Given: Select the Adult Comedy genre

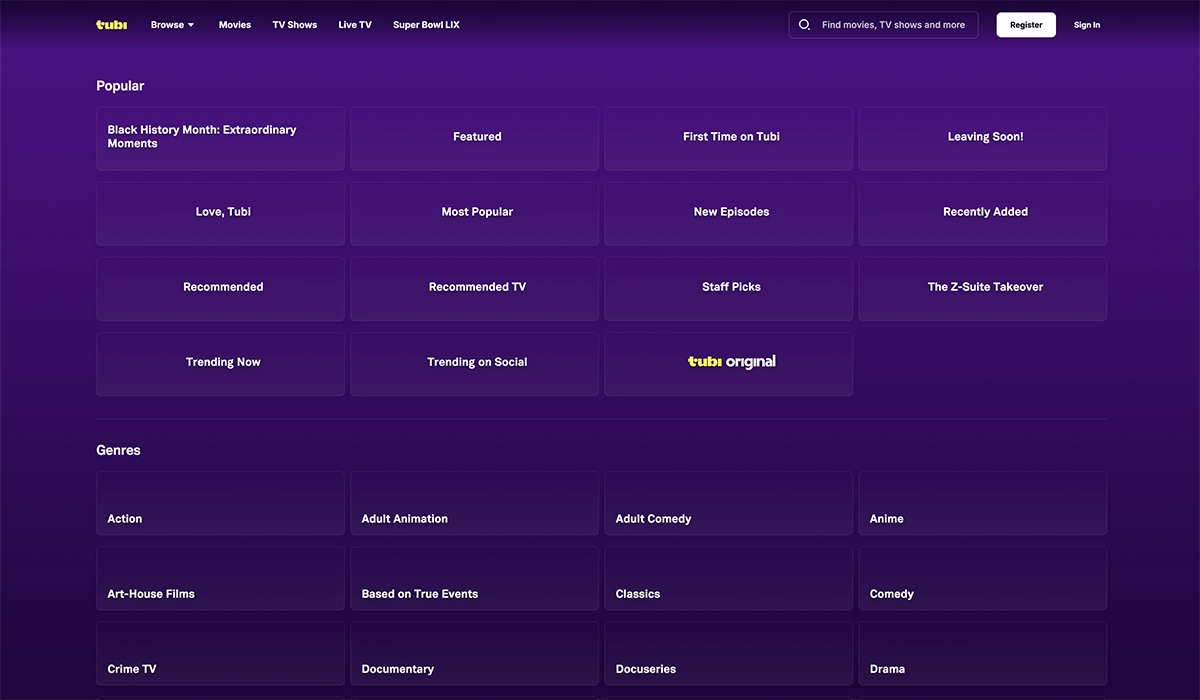Looking at the screenshot, I should [x=729, y=503].
